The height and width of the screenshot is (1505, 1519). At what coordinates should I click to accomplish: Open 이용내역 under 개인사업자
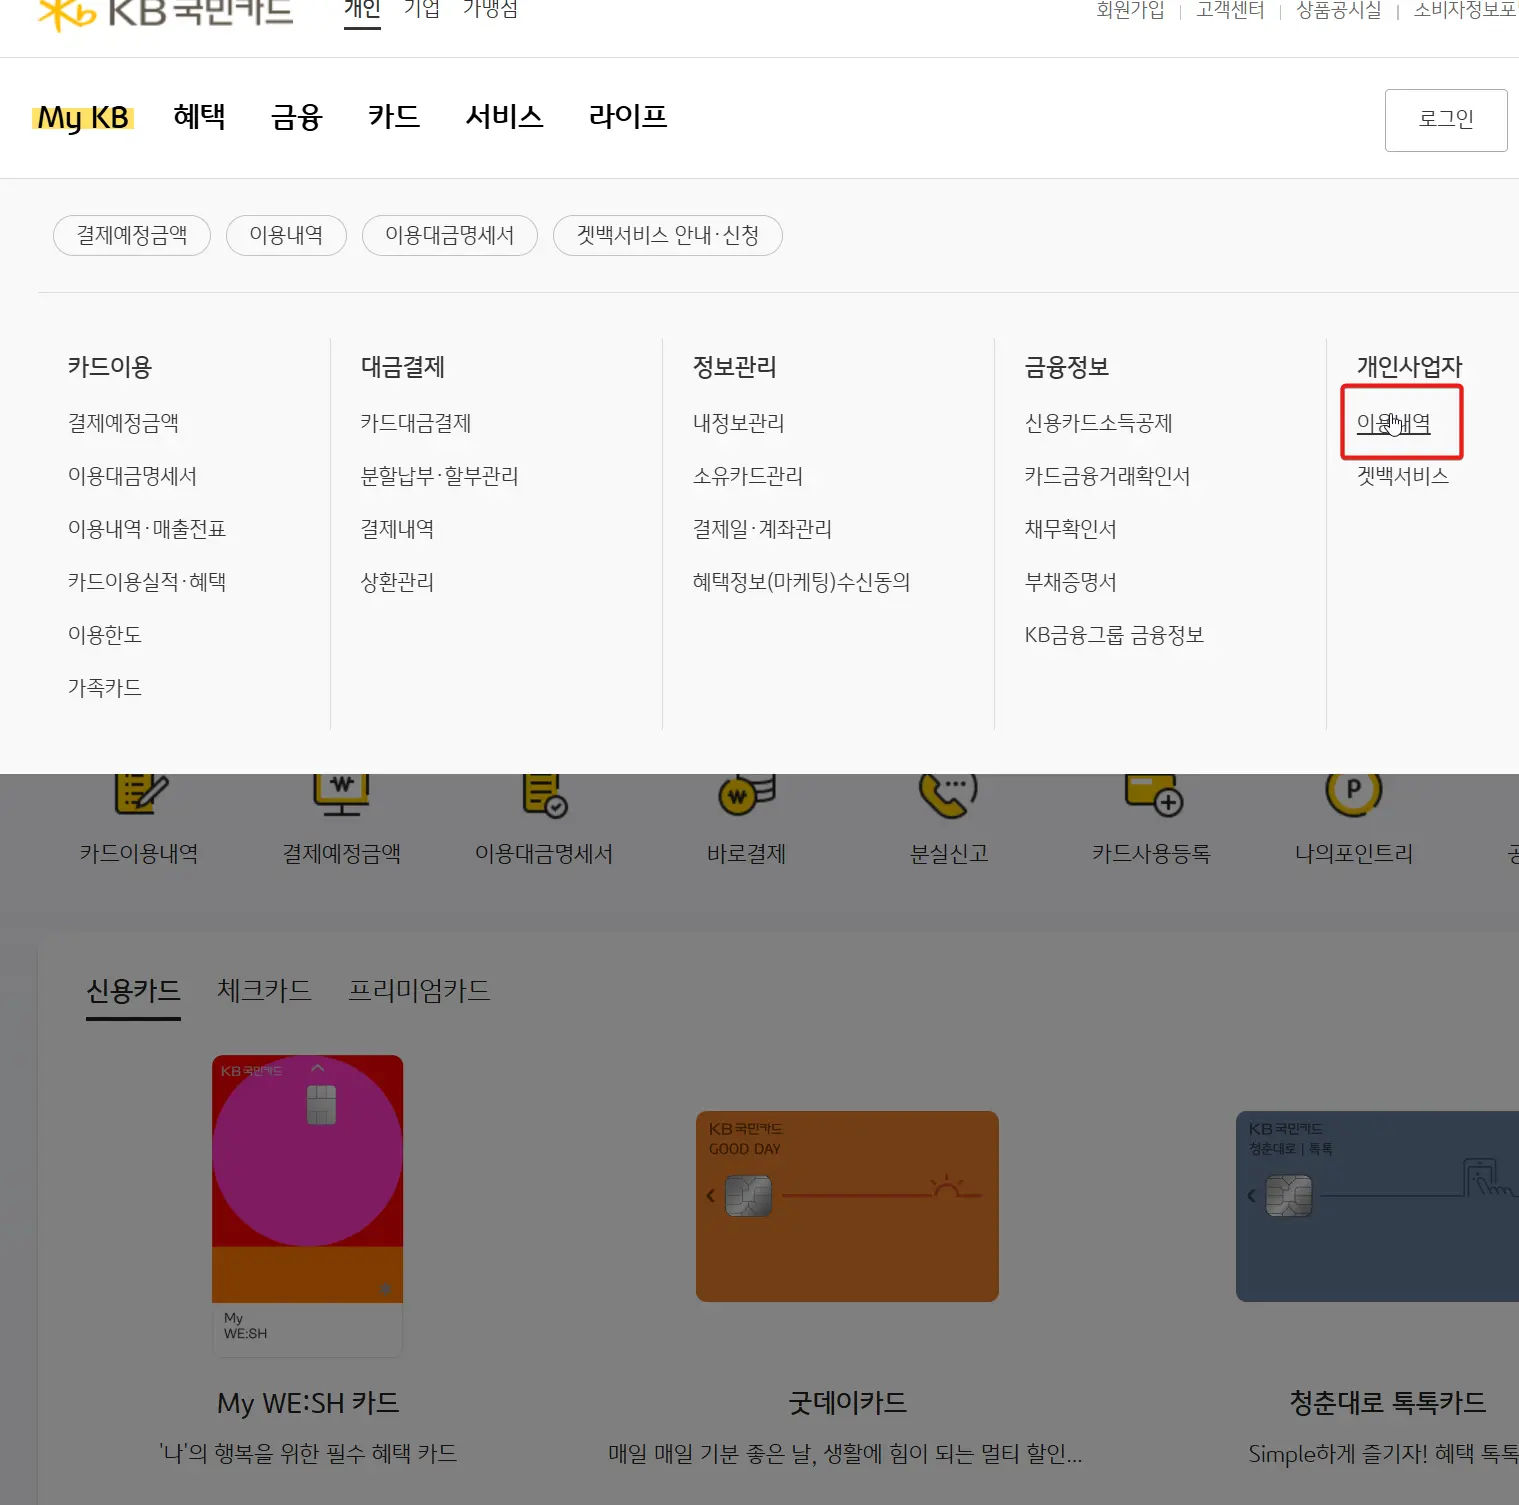(x=1394, y=423)
